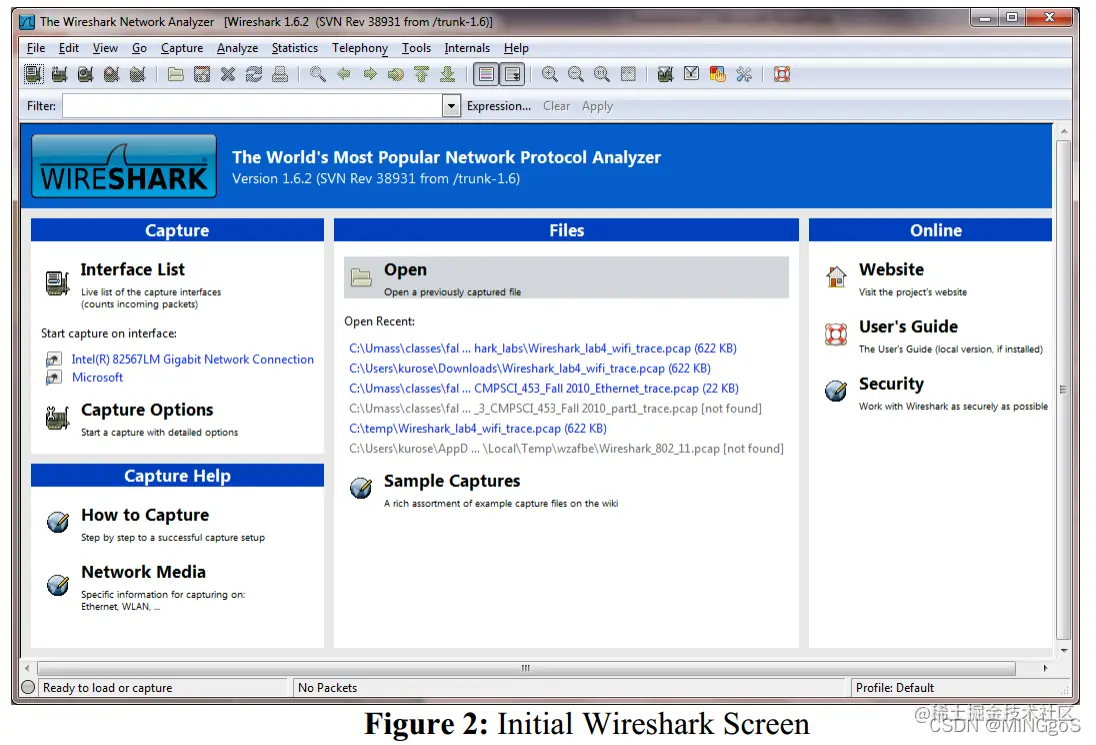Open the Statistics menu
This screenshot has width=1096, height=745.
[294, 48]
